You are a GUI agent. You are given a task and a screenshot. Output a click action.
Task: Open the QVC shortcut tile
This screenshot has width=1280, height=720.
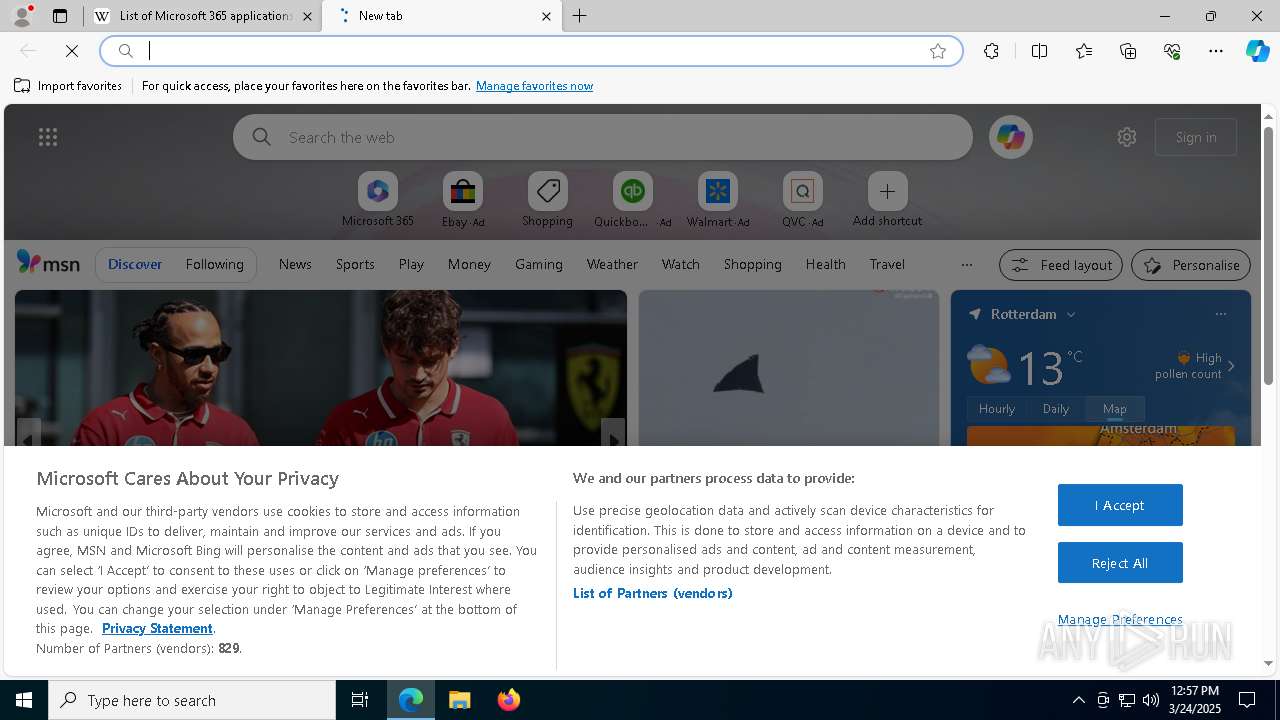coord(803,200)
